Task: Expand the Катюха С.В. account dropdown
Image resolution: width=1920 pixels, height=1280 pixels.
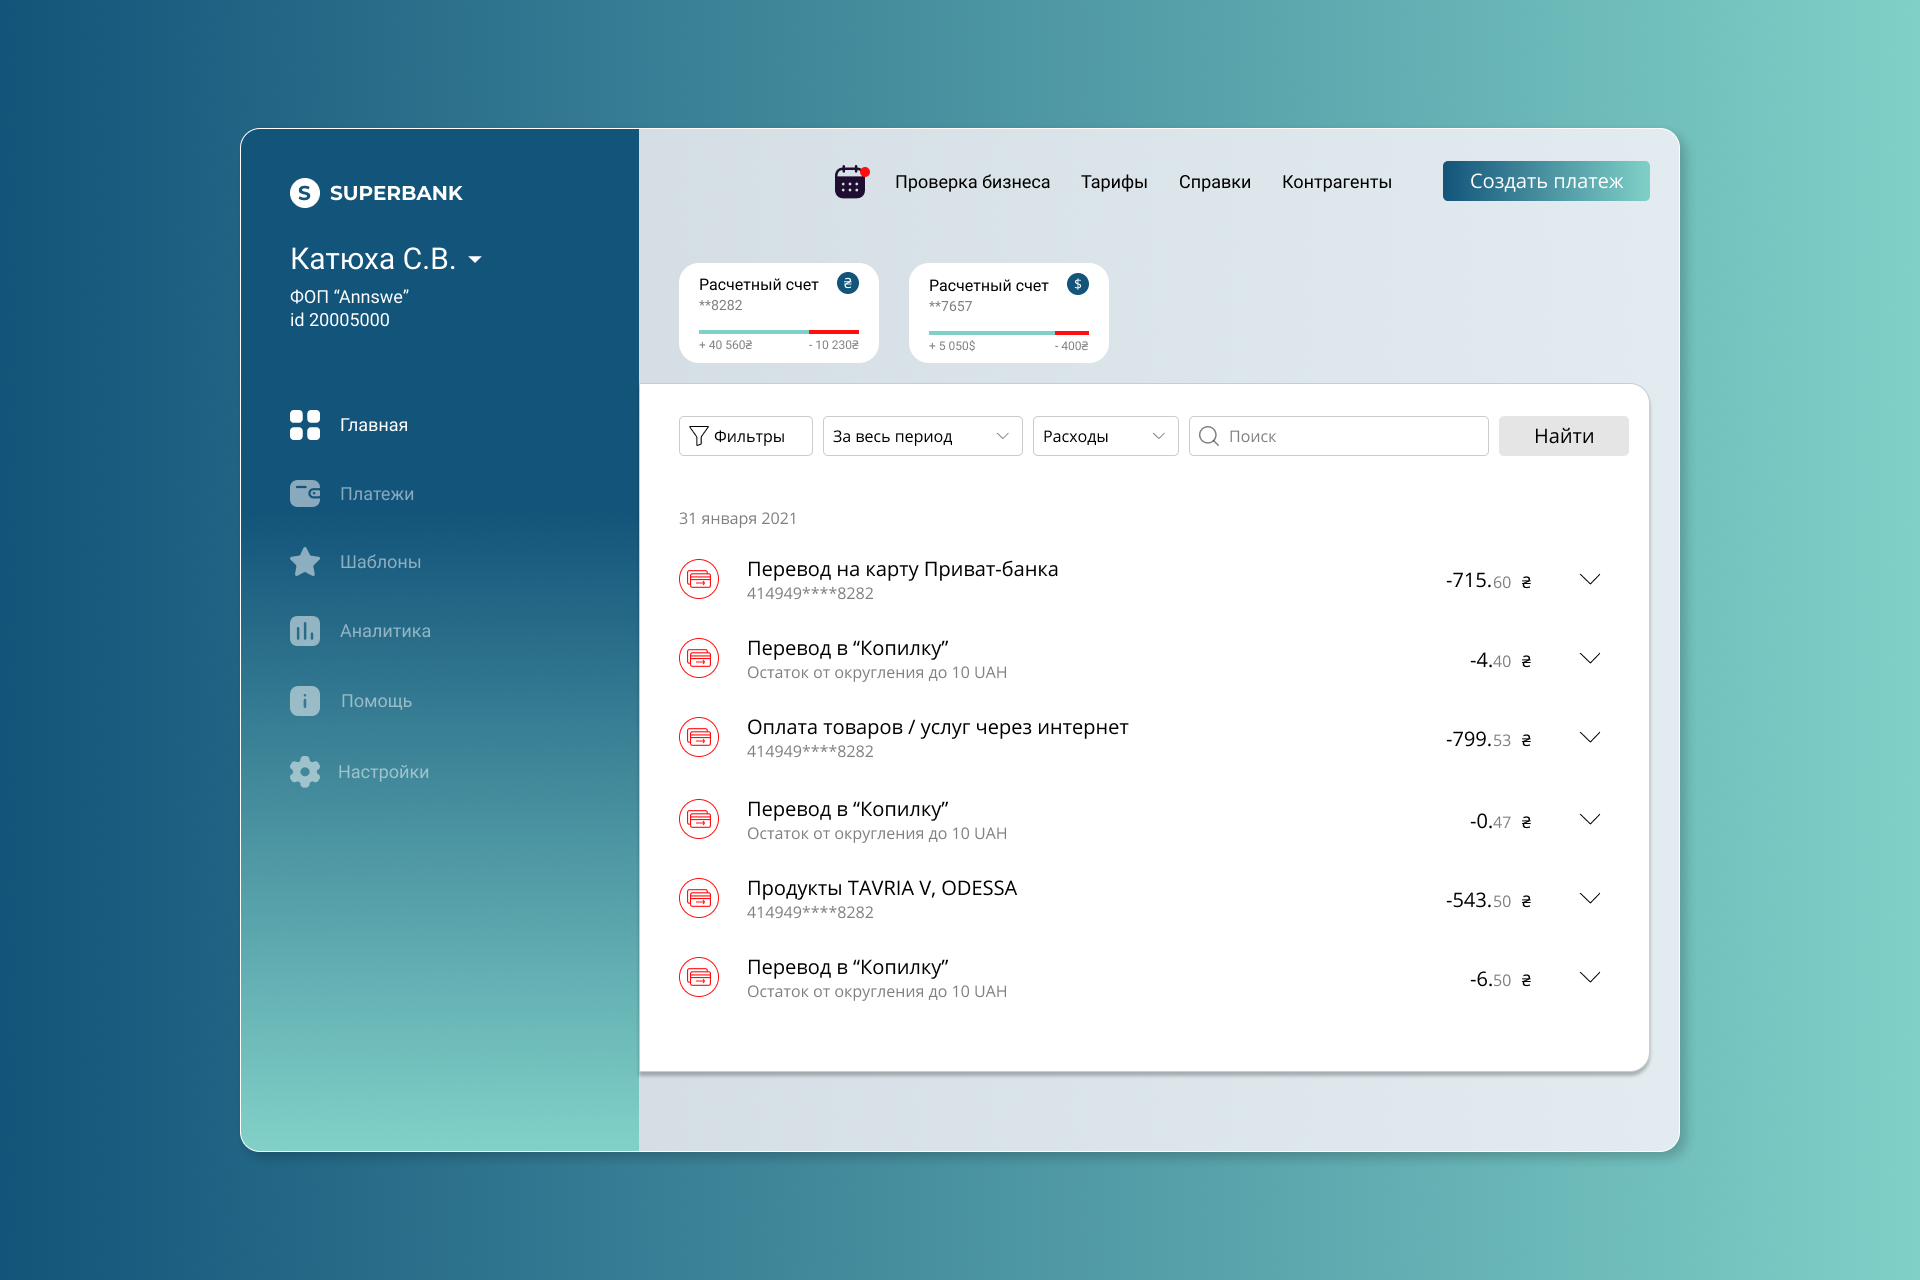Action: [476, 260]
